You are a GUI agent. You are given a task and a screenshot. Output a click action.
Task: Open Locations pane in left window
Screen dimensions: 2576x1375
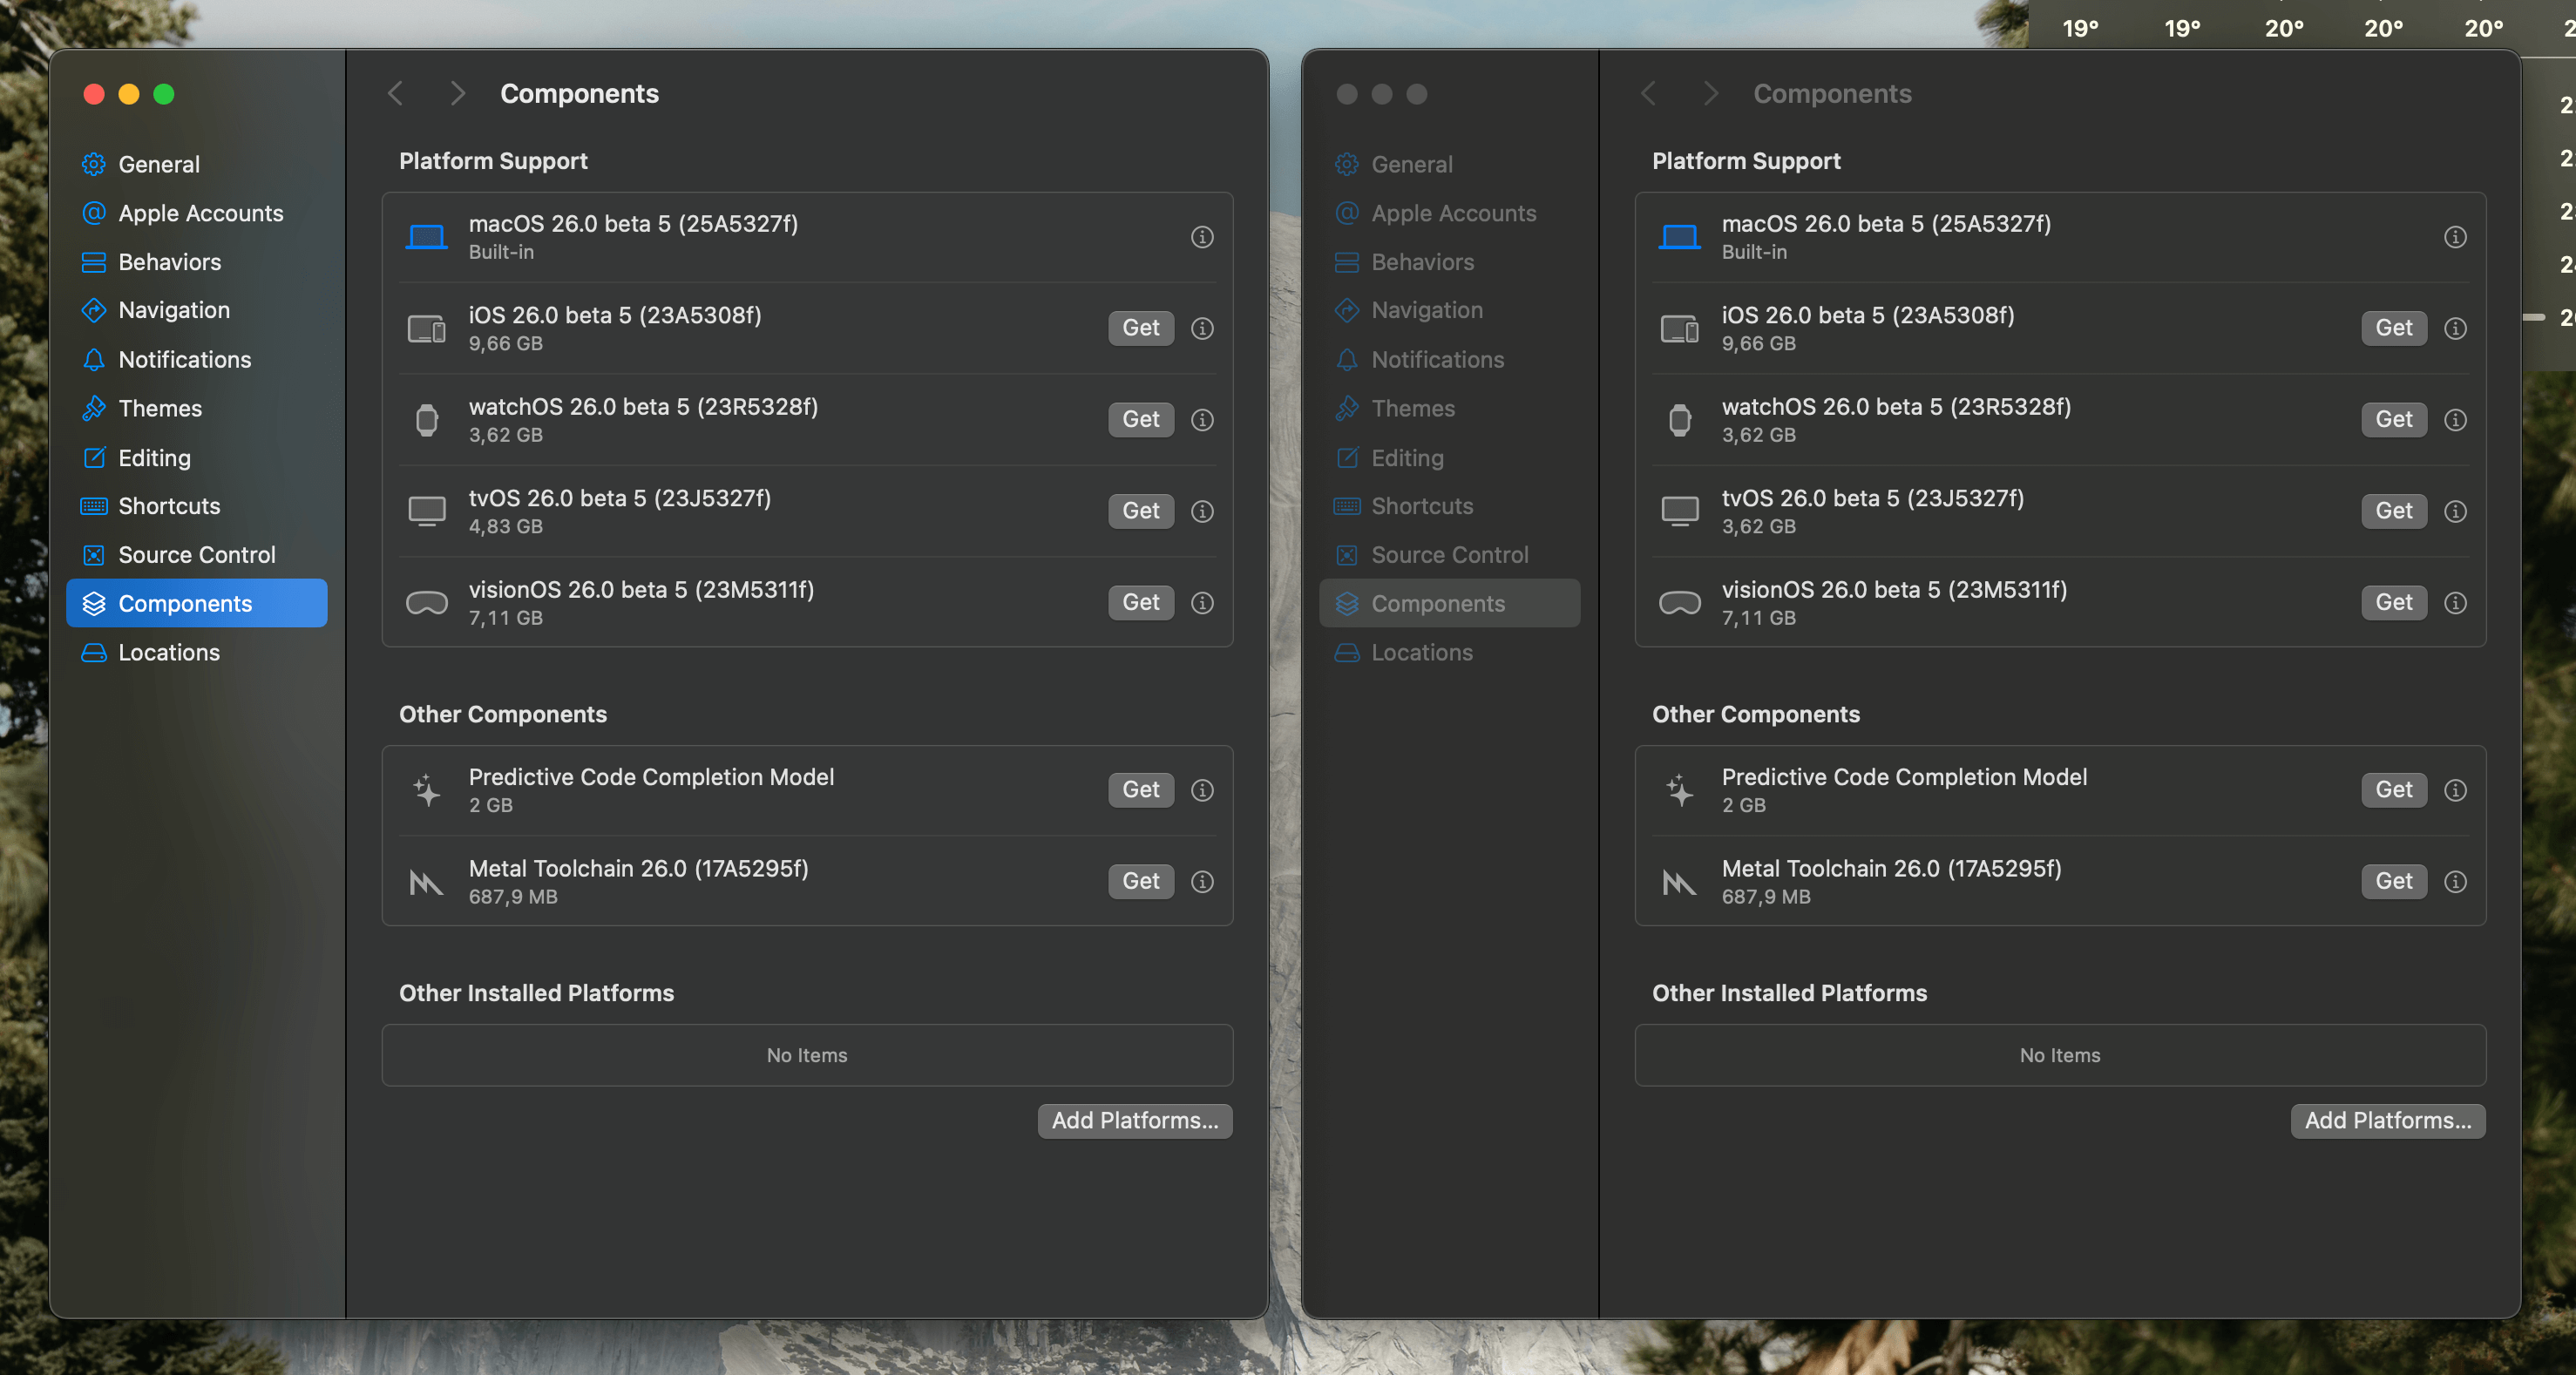pos(197,652)
